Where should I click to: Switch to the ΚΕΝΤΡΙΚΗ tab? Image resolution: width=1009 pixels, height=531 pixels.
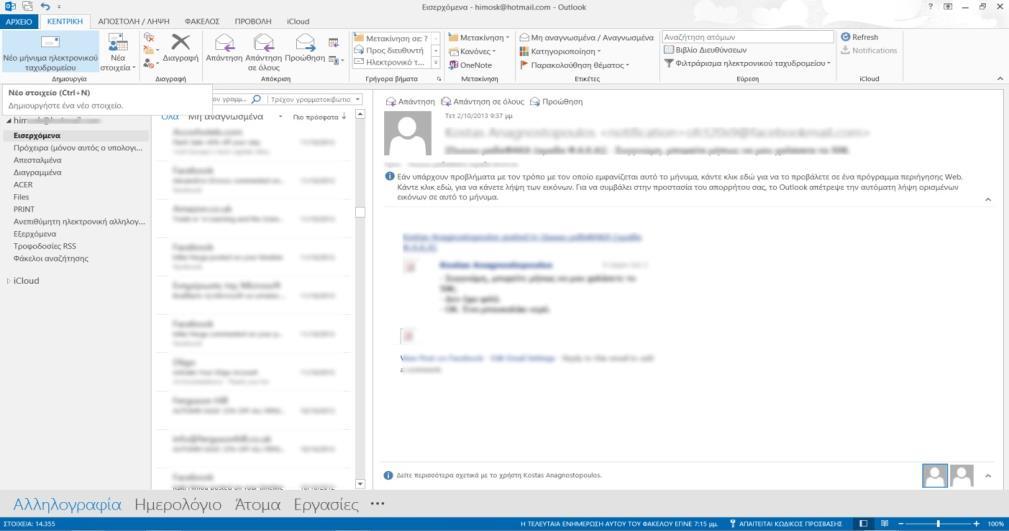pos(65,21)
